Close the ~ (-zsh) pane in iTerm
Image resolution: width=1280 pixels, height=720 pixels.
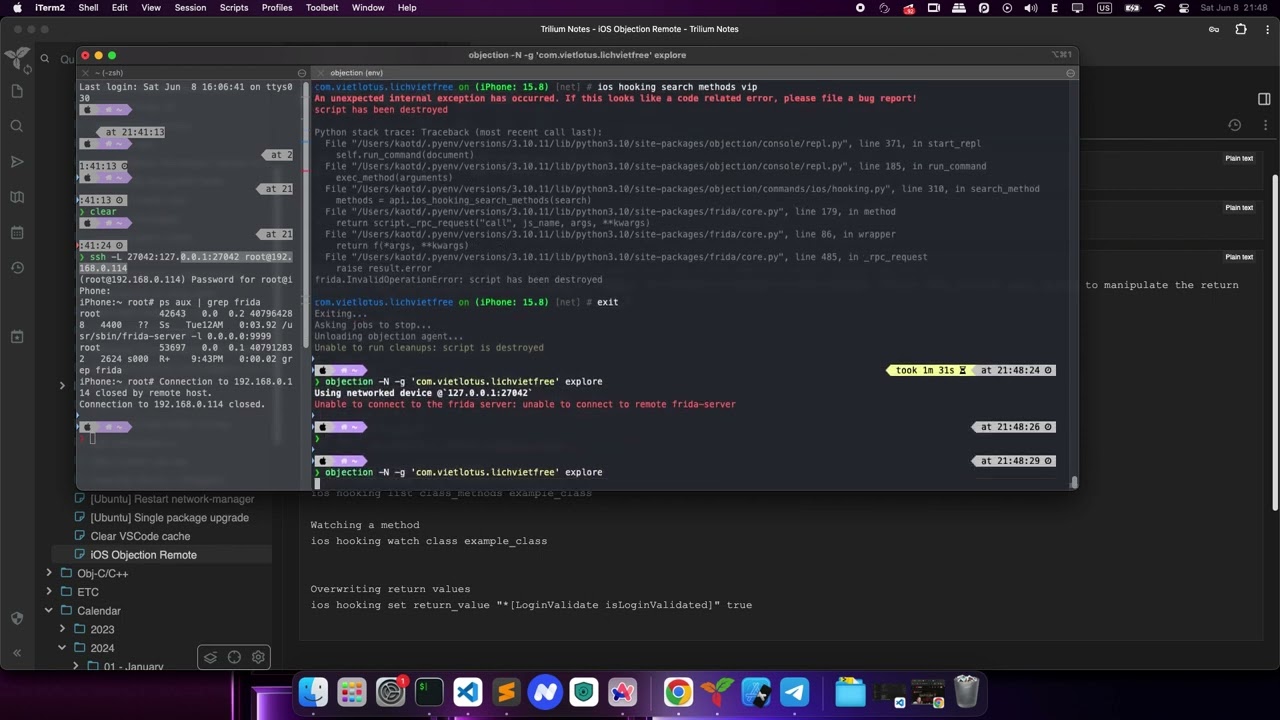click(86, 73)
